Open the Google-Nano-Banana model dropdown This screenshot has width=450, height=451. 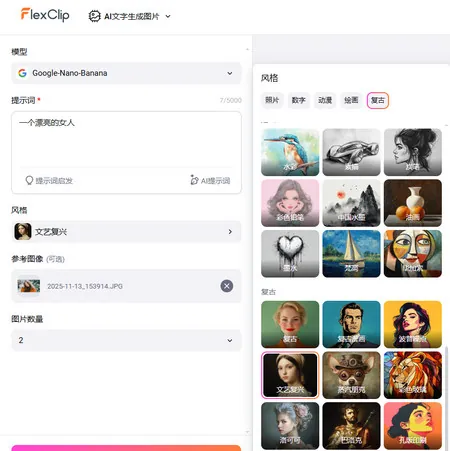[126, 73]
